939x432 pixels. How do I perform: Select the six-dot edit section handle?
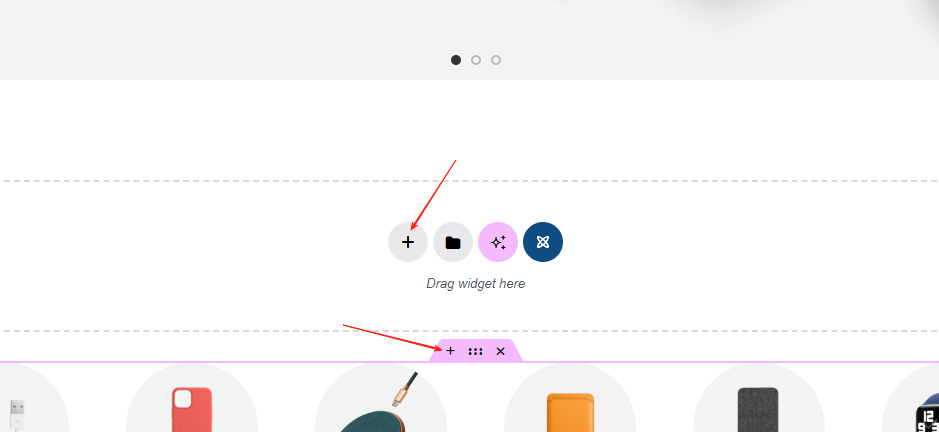click(x=475, y=352)
